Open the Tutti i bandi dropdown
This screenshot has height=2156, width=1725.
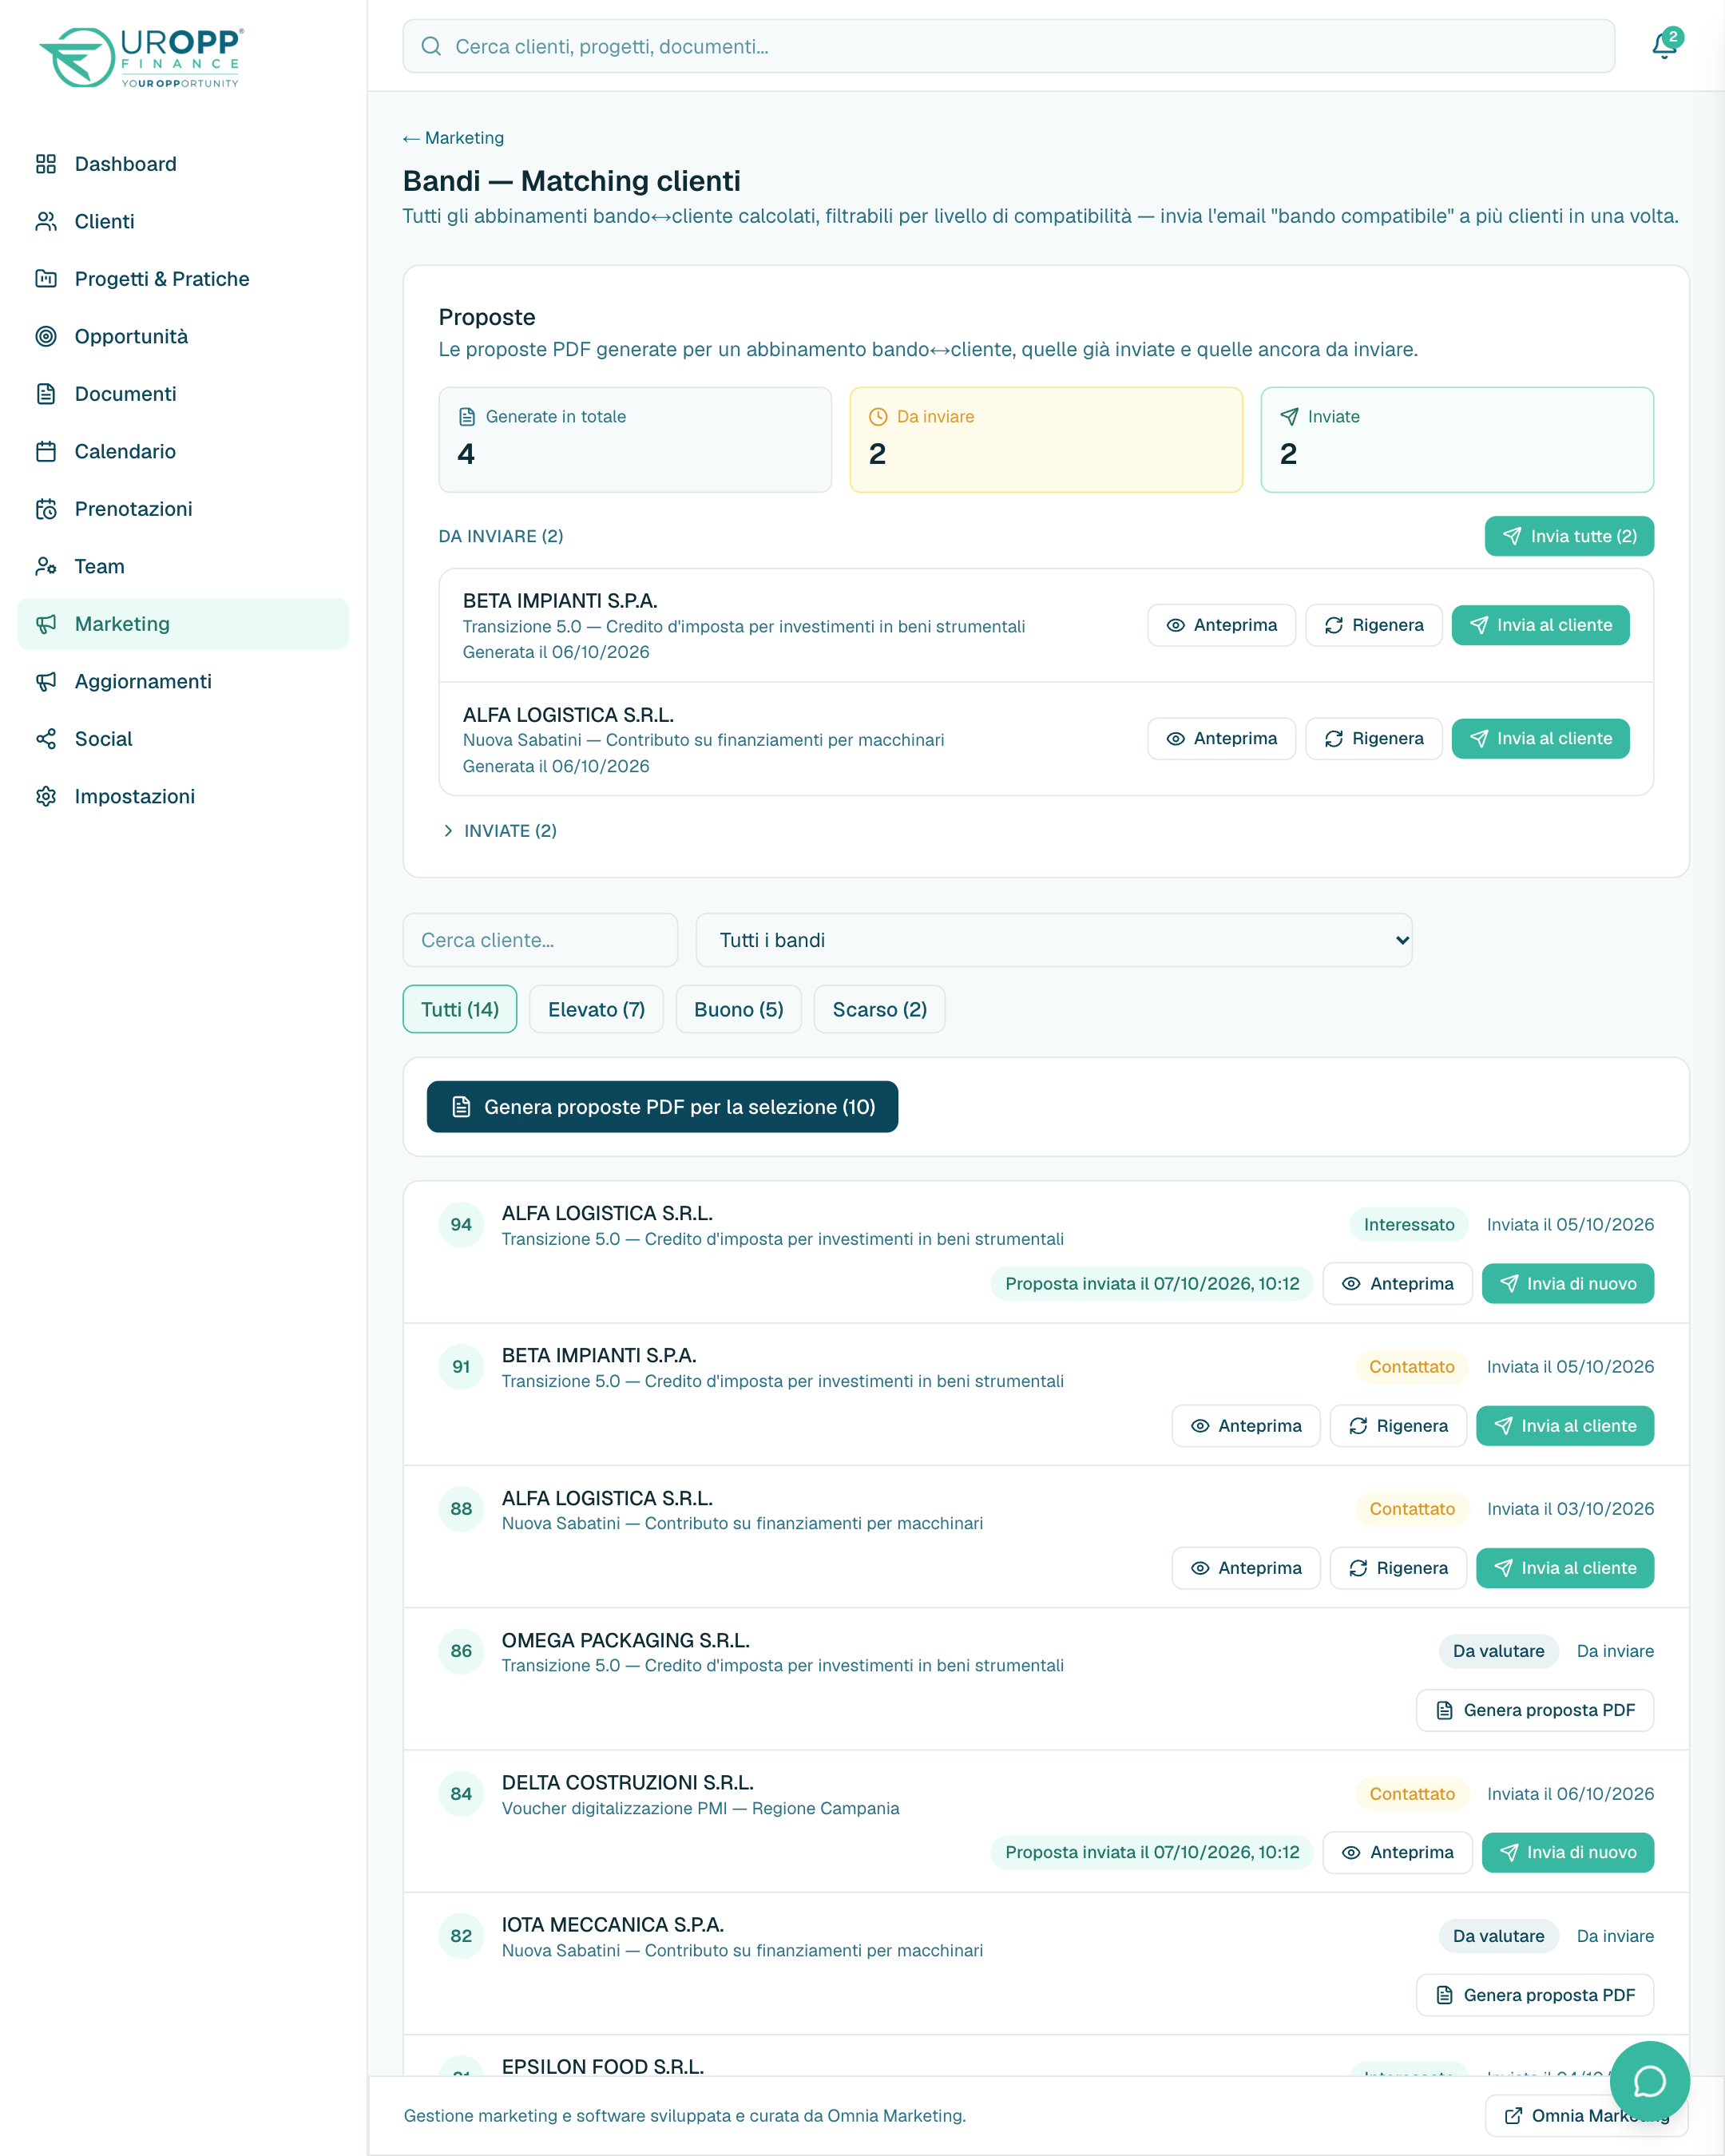coord(1054,940)
